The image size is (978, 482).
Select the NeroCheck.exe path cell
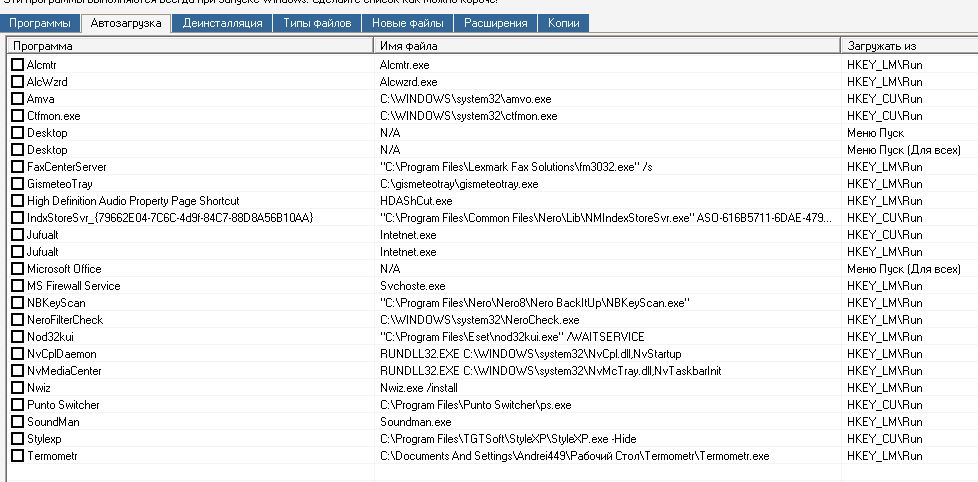(x=479, y=320)
